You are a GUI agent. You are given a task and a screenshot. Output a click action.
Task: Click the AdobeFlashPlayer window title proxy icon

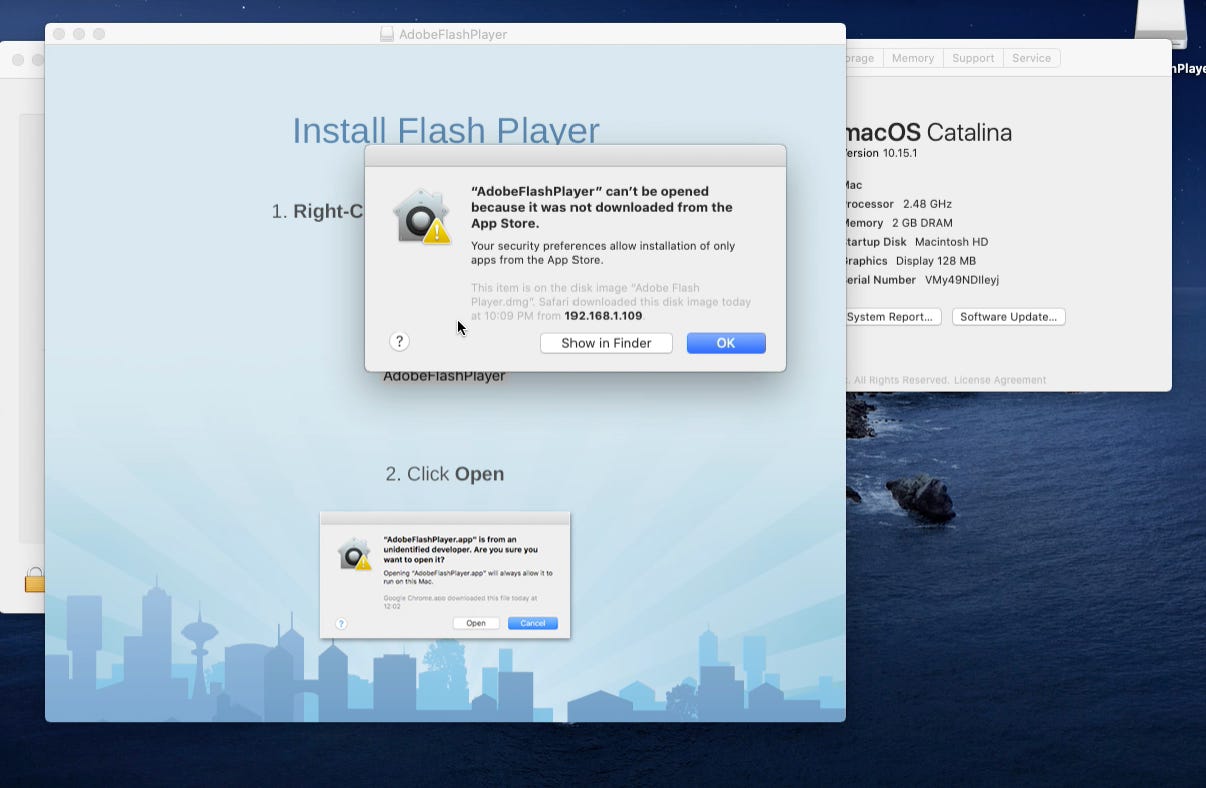coord(387,34)
